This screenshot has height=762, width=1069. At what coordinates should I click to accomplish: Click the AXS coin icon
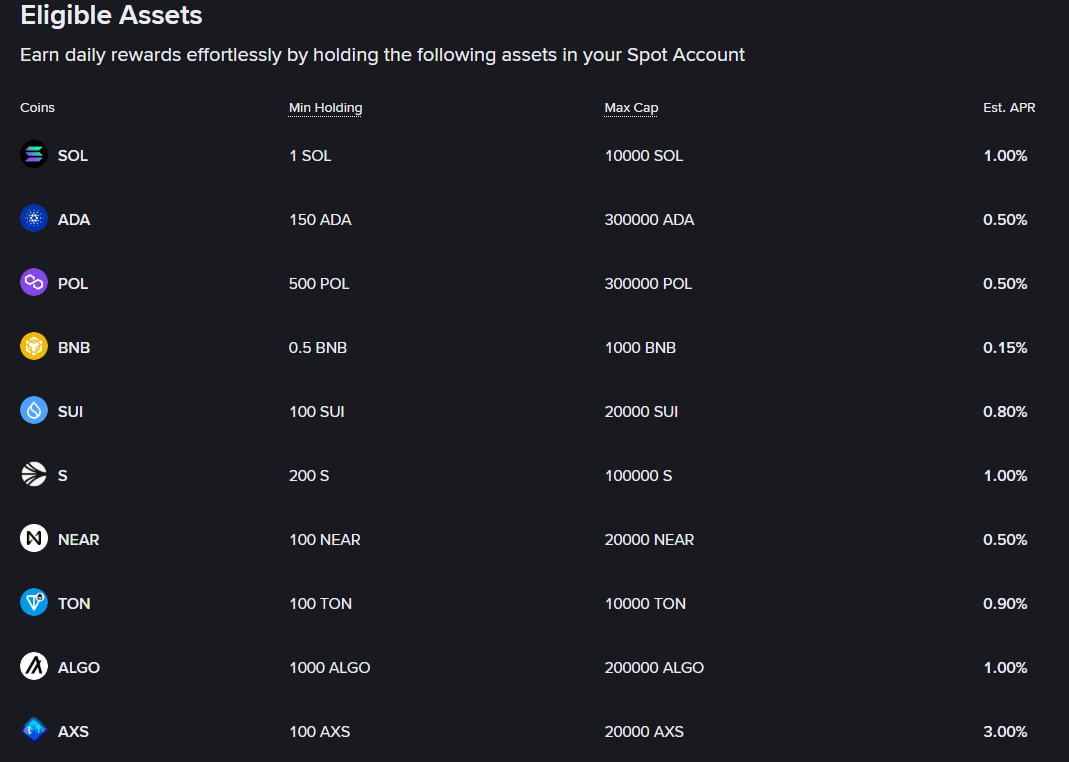pos(33,731)
